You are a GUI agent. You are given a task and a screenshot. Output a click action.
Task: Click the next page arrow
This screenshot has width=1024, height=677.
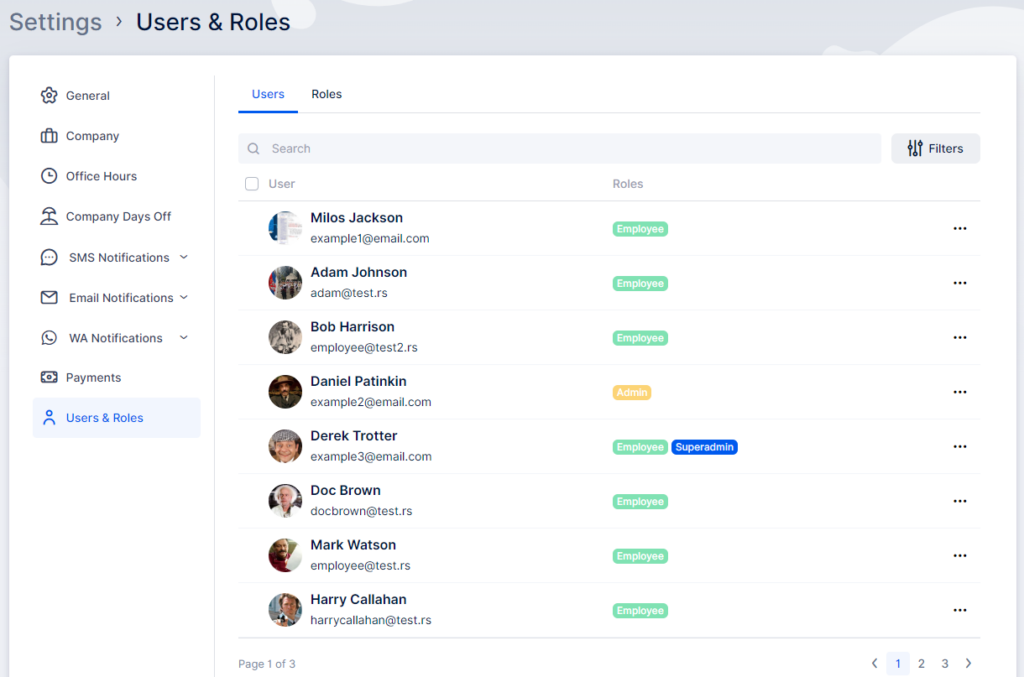[x=968, y=663]
